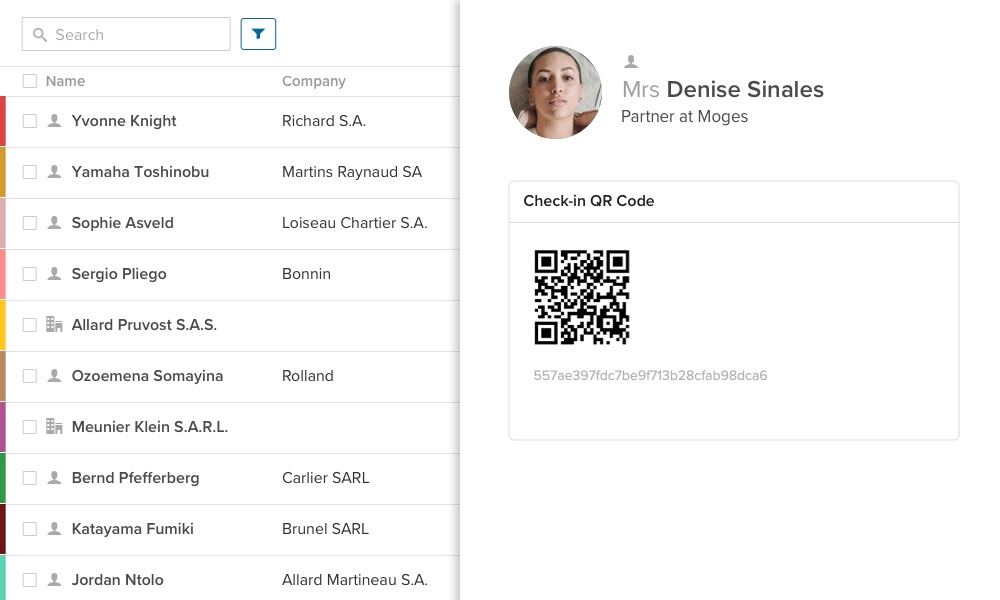Click person icon beside Bernd Pfefferberg
Image resolution: width=1000 pixels, height=600 pixels.
pyautogui.click(x=55, y=478)
